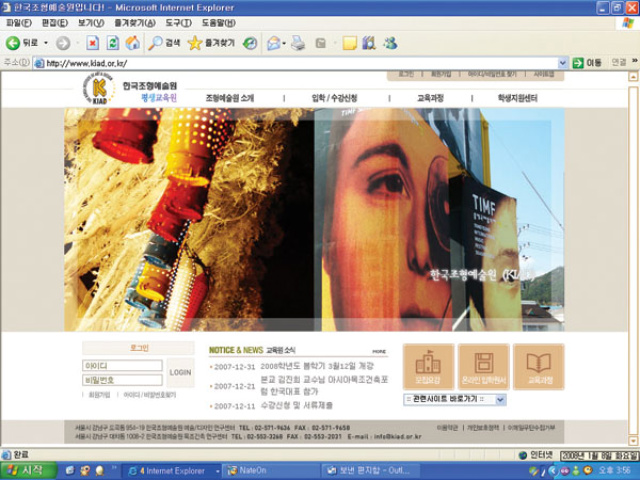The height and width of the screenshot is (480, 640).
Task: Expand the Internet Explorer taskbar group arrow
Action: pos(218,471)
